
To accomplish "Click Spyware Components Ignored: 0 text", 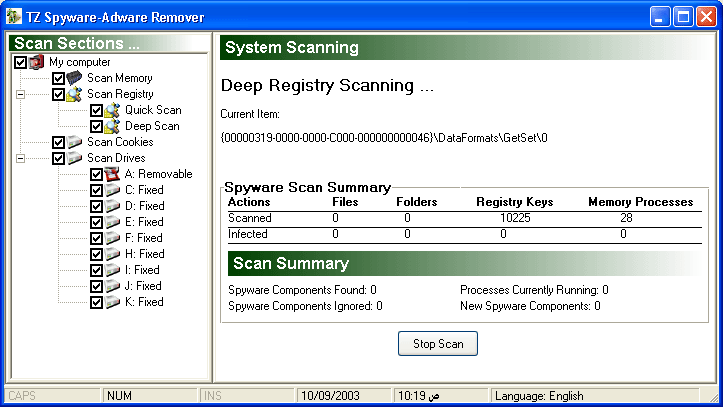I will [305, 306].
